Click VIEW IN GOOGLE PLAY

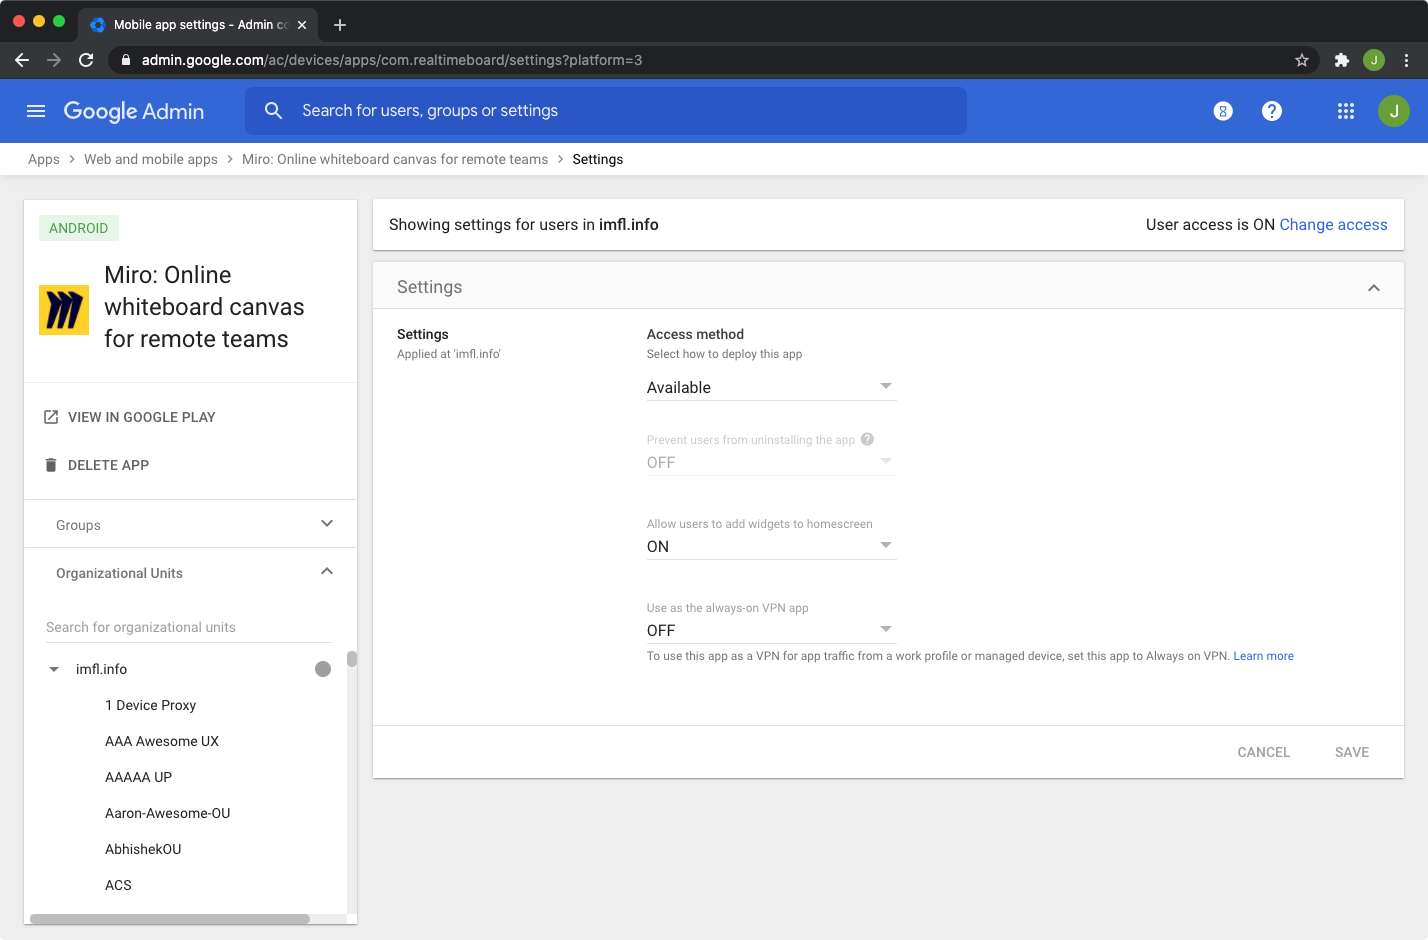point(130,417)
